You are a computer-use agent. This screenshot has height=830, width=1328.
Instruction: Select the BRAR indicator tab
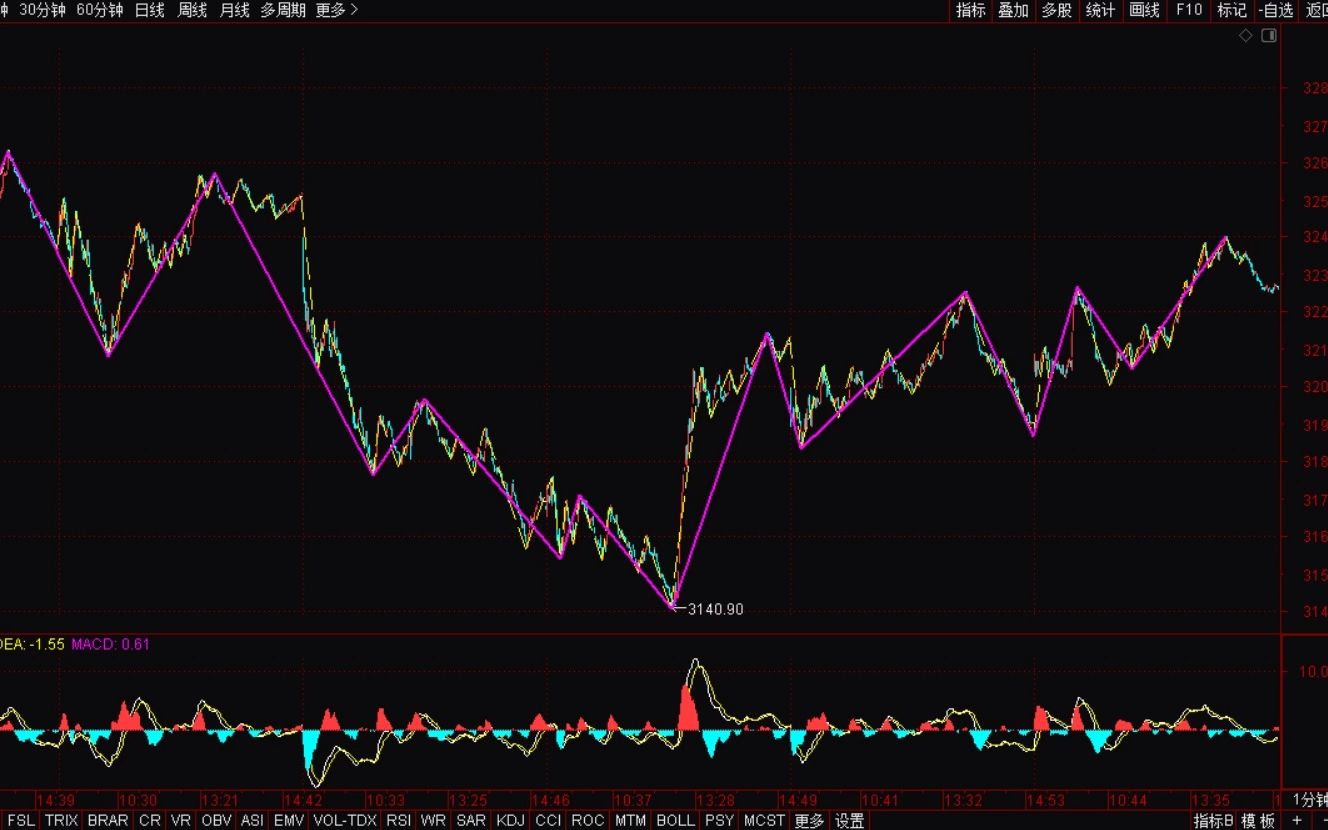coord(108,821)
